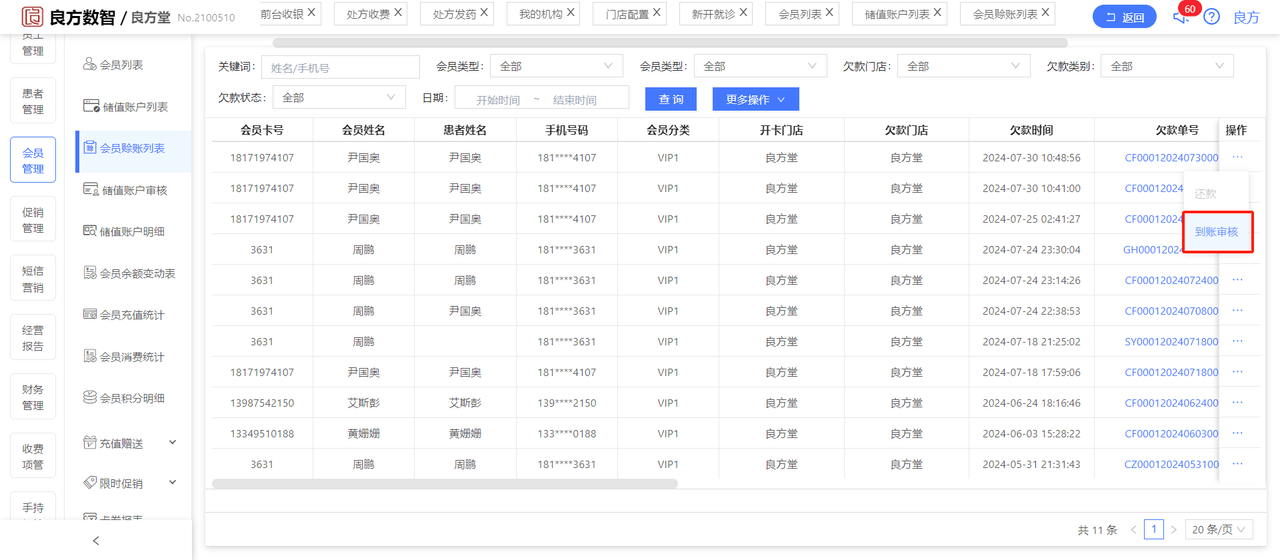The width and height of the screenshot is (1280, 560).
Task: Open row actions for debt time 2024-07-24 23:14:26
Action: coord(1237,280)
